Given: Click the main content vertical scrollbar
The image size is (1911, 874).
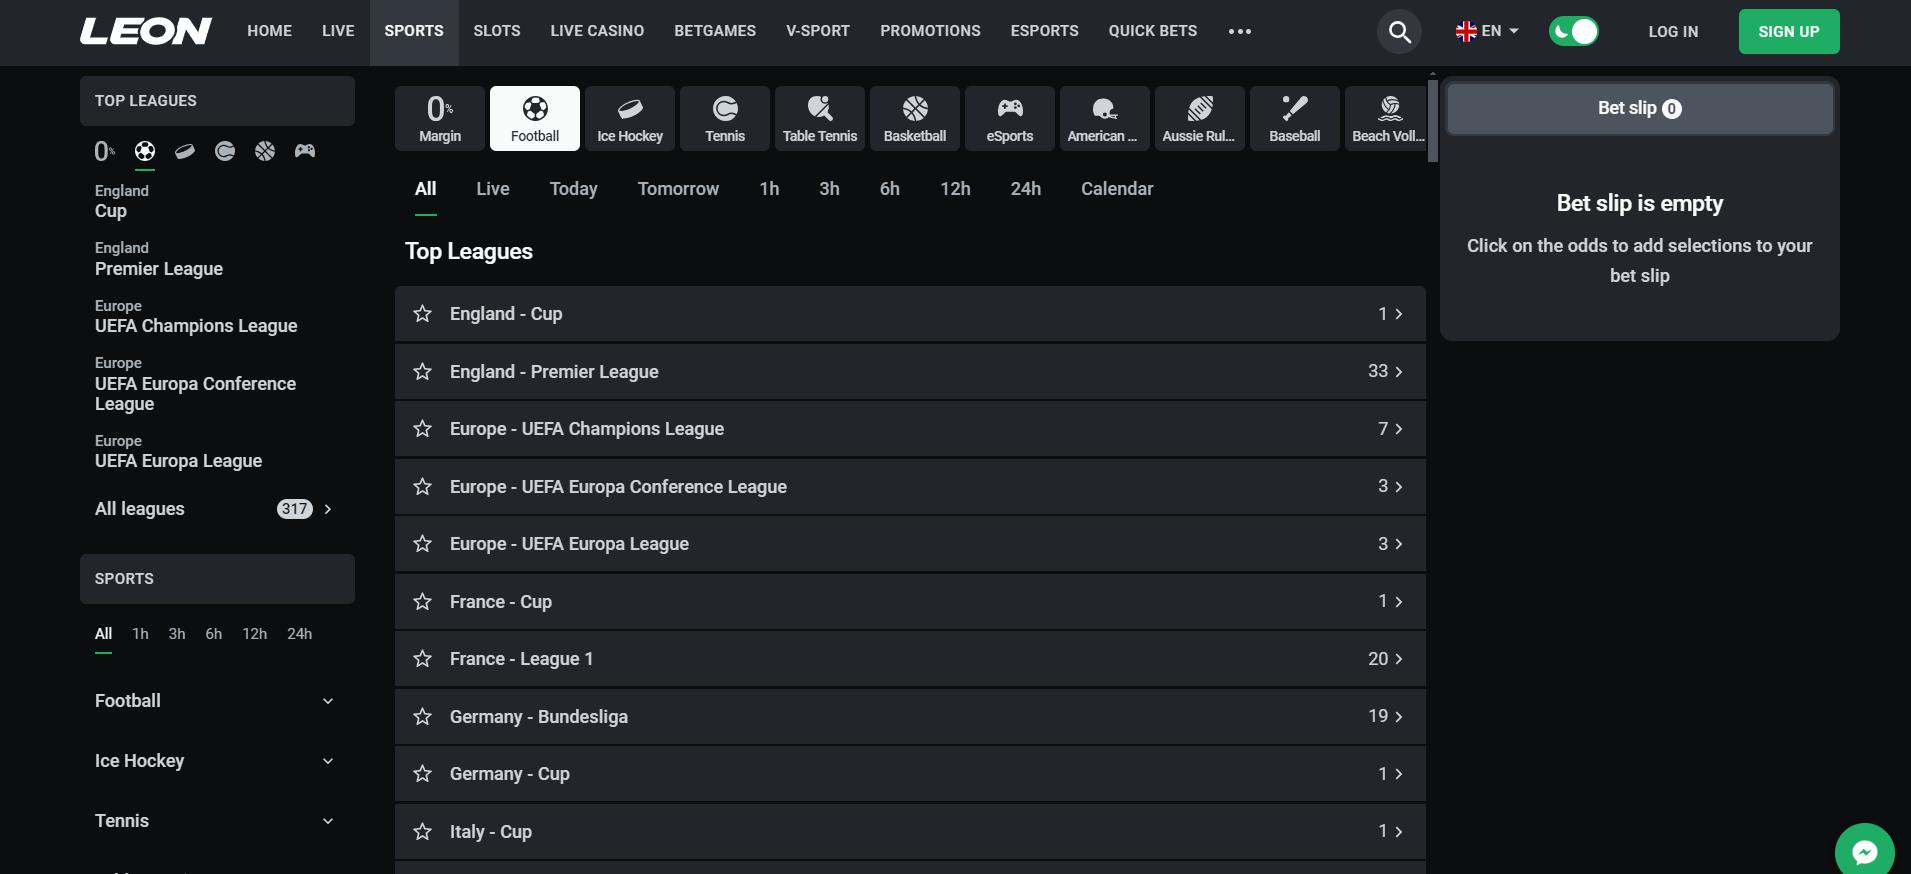Looking at the screenshot, I should [x=1433, y=120].
